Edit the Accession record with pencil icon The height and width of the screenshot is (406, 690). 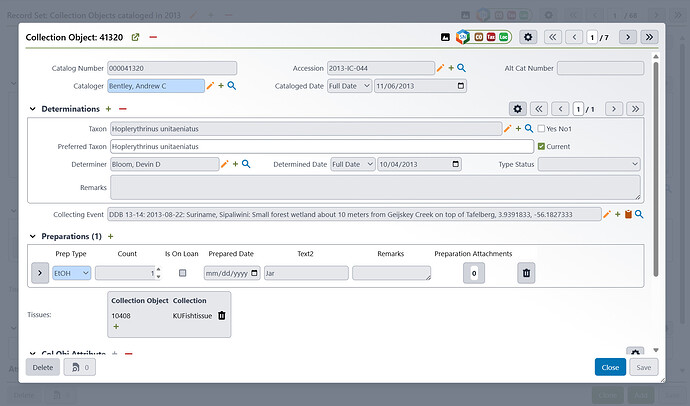point(440,68)
